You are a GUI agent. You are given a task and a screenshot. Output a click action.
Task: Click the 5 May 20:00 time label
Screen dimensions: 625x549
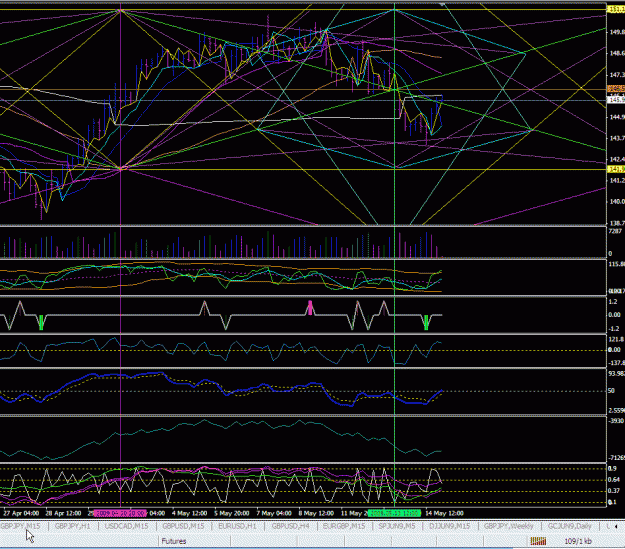point(232,513)
